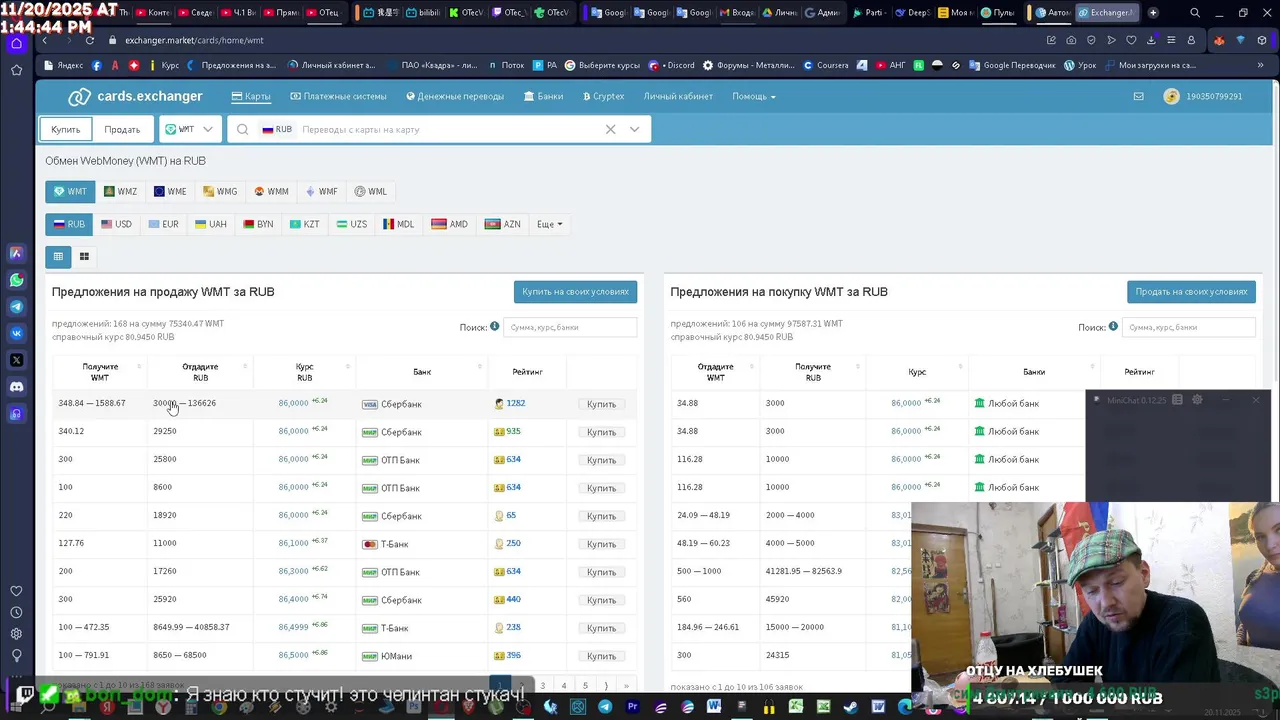Focus buy-offers Сумма, курс, банки filter
This screenshot has height=720, width=1280.
[x=1188, y=327]
